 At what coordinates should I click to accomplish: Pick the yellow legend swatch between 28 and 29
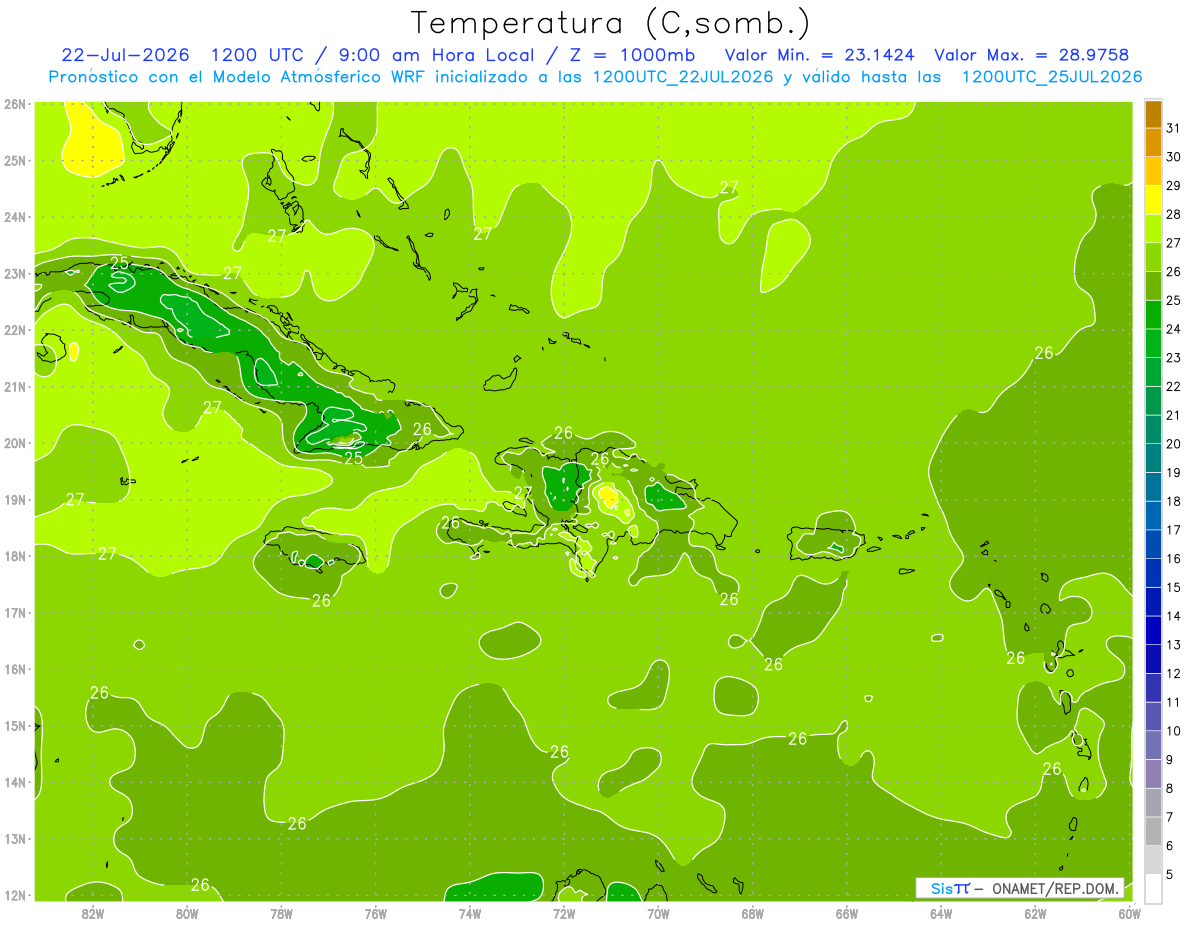[x=1153, y=200]
